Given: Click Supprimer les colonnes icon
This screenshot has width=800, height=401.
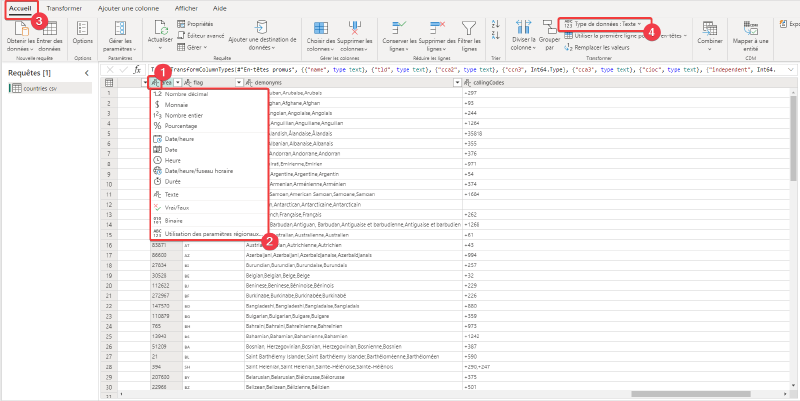Looking at the screenshot, I should pyautogui.click(x=355, y=29).
